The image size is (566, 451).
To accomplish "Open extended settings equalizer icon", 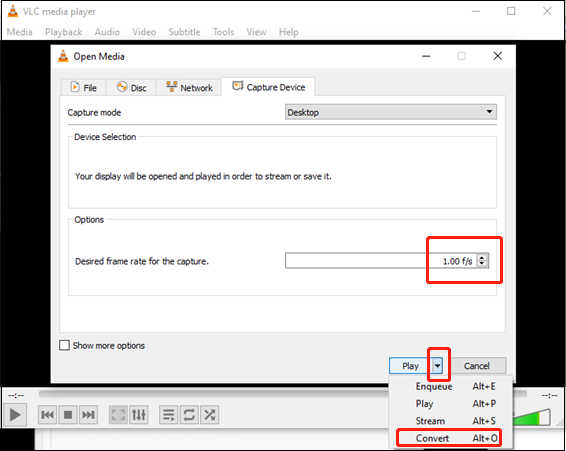I will click(139, 415).
